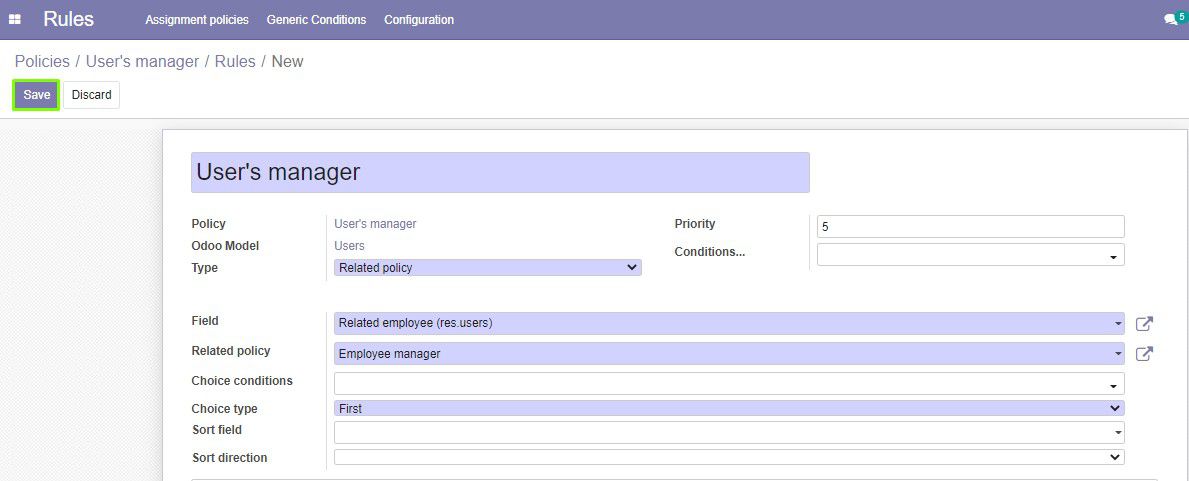Go to Policies breadcrumb
This screenshot has width=1189, height=481.
point(42,62)
